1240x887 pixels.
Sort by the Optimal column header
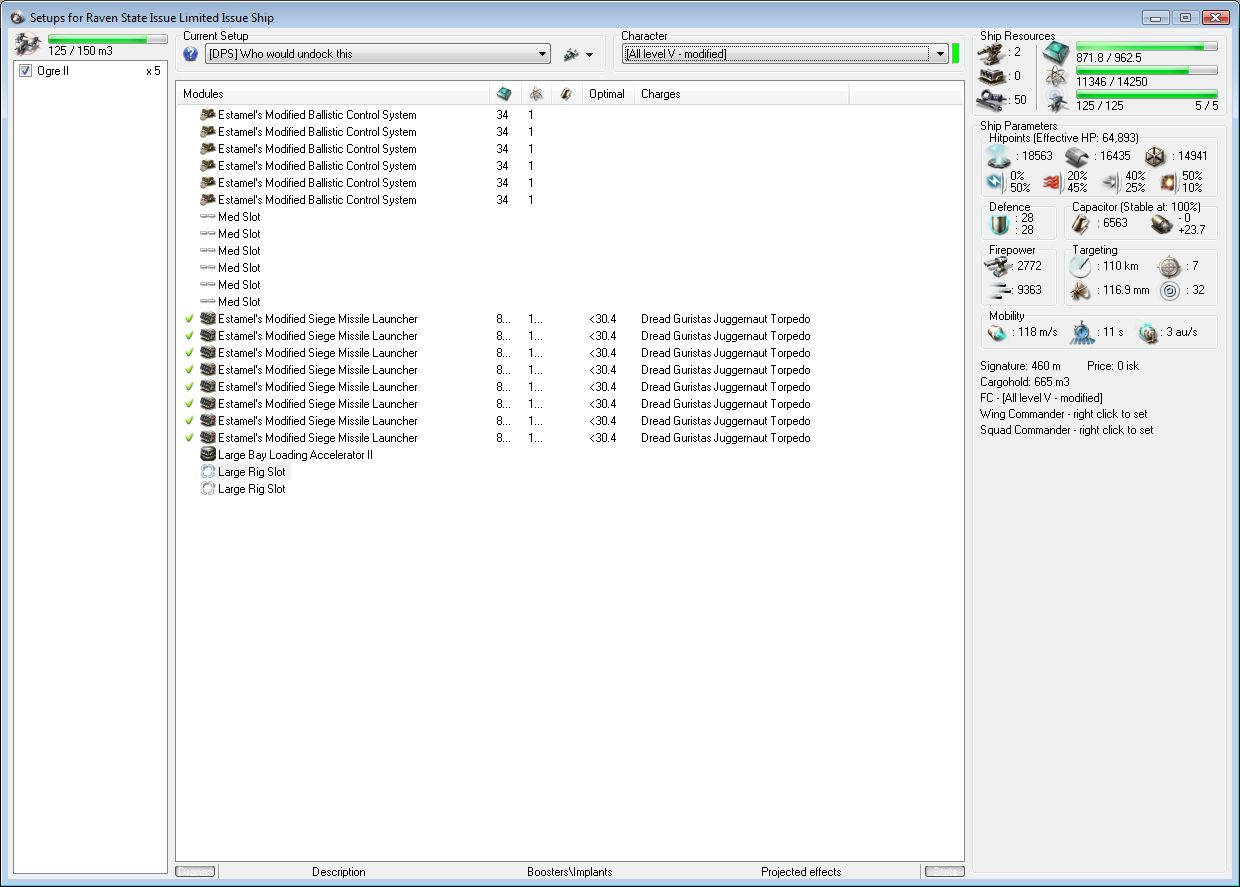tap(608, 94)
